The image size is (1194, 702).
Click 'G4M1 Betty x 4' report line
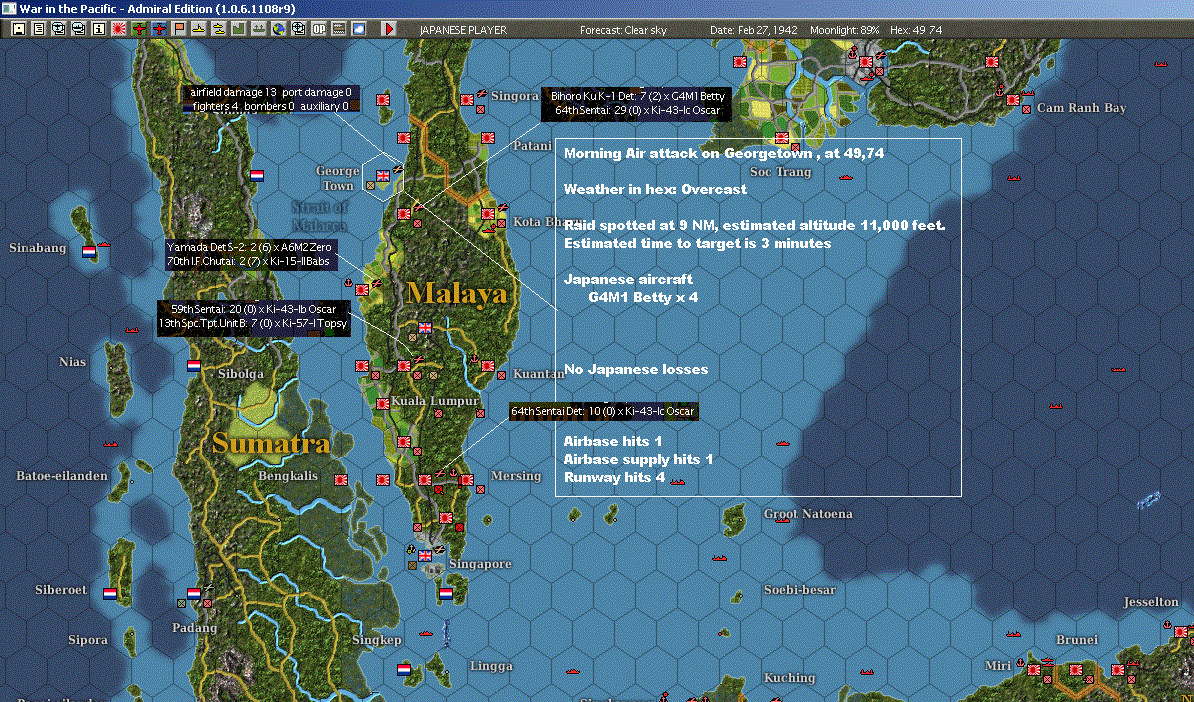[643, 297]
